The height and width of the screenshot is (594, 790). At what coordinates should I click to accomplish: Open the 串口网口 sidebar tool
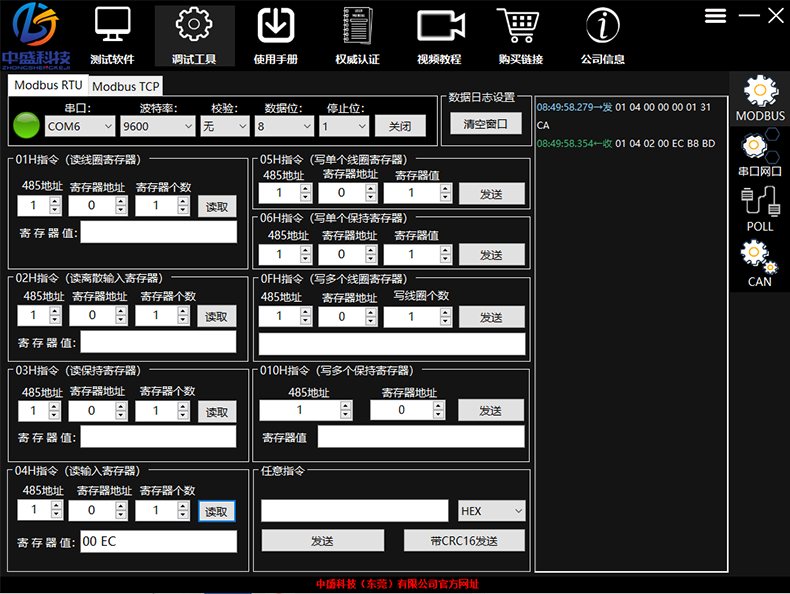click(760, 153)
